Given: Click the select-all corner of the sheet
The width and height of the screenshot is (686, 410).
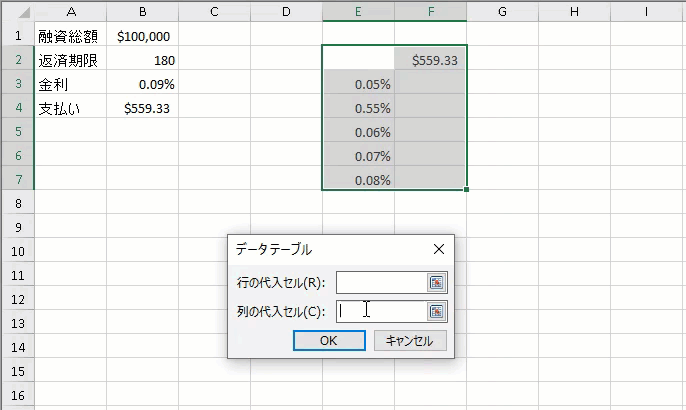Looking at the screenshot, I should (x=17, y=11).
